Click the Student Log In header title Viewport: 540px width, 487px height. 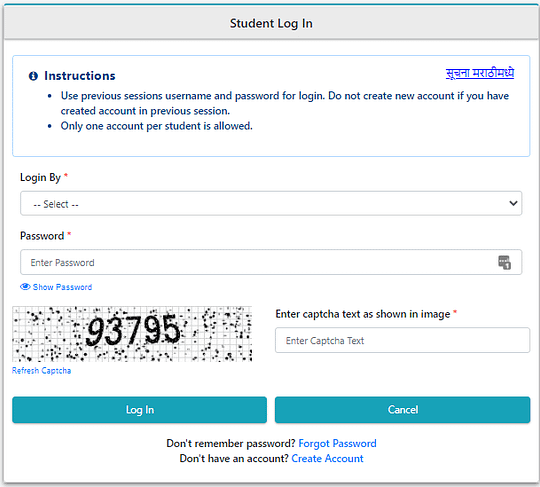(x=271, y=23)
